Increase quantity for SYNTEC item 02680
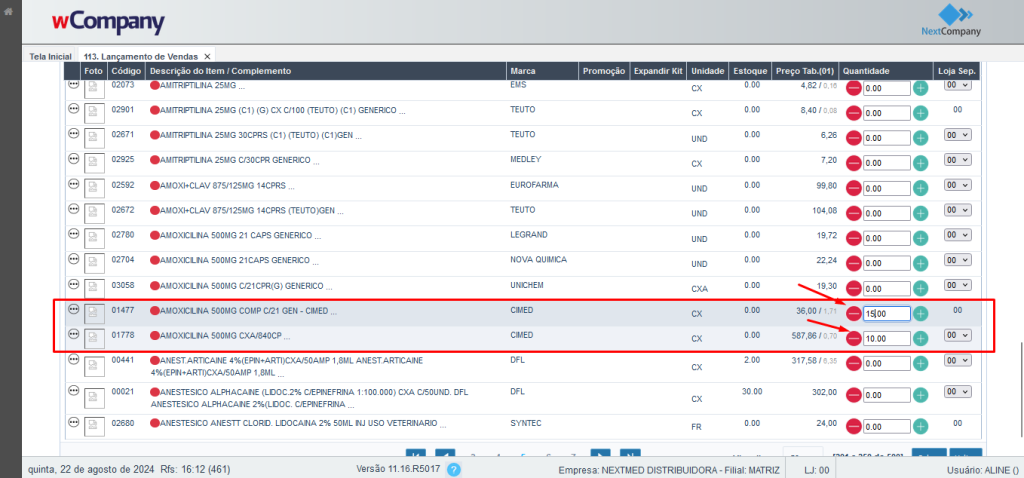Image resolution: width=1024 pixels, height=478 pixels. 920,426
